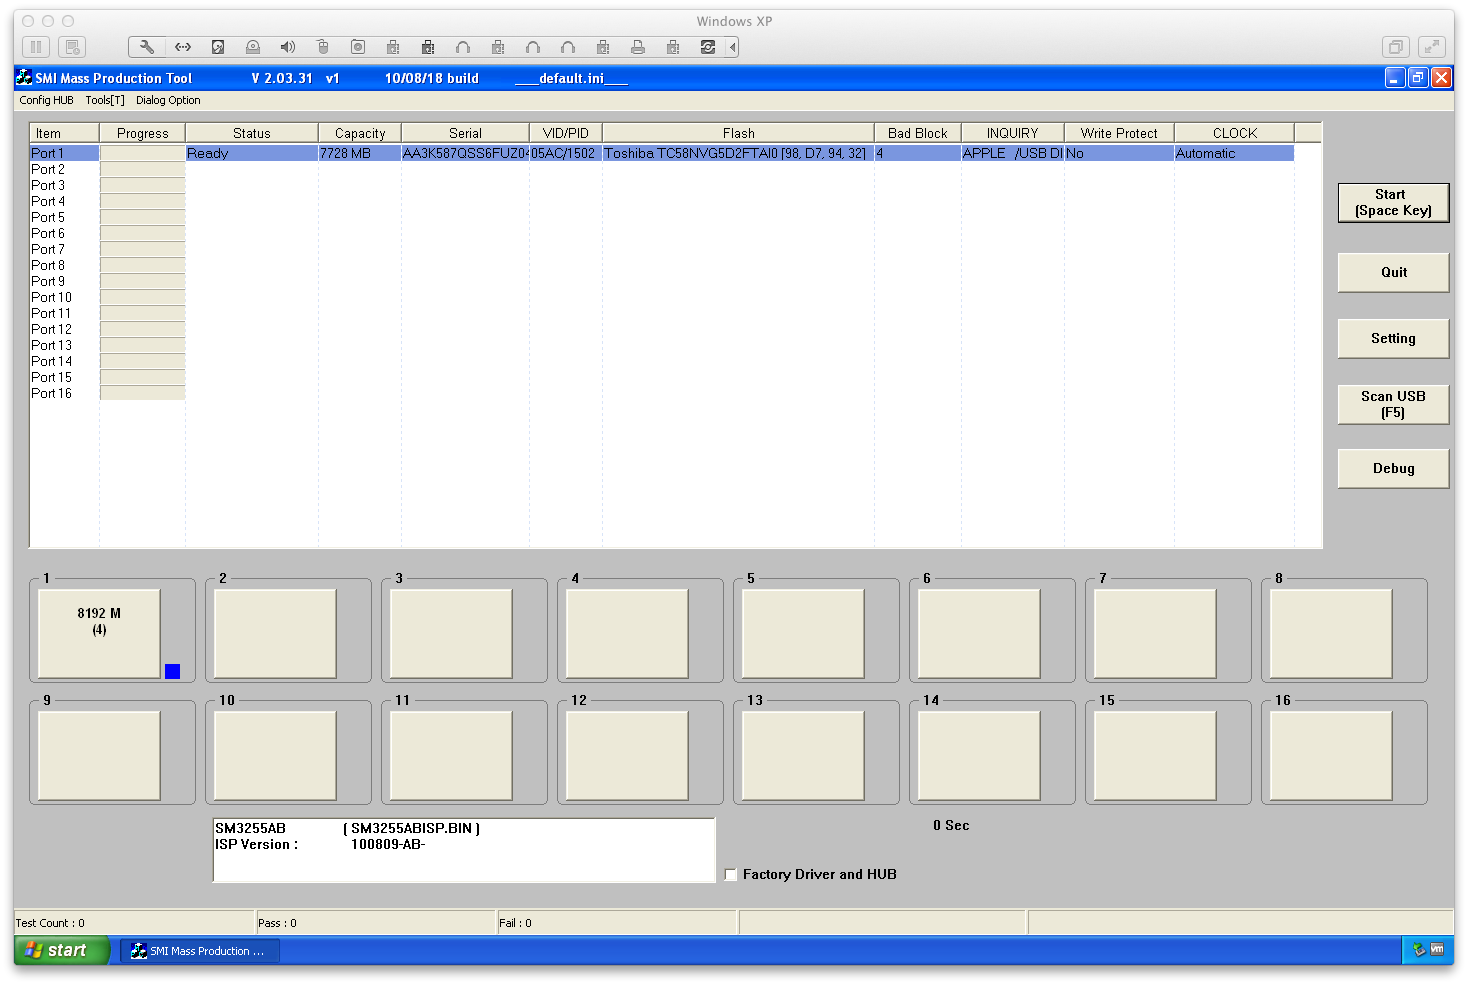Screen dimensions: 1468x985
Task: Select SMI Mass Production taskbar item
Action: 200,951
